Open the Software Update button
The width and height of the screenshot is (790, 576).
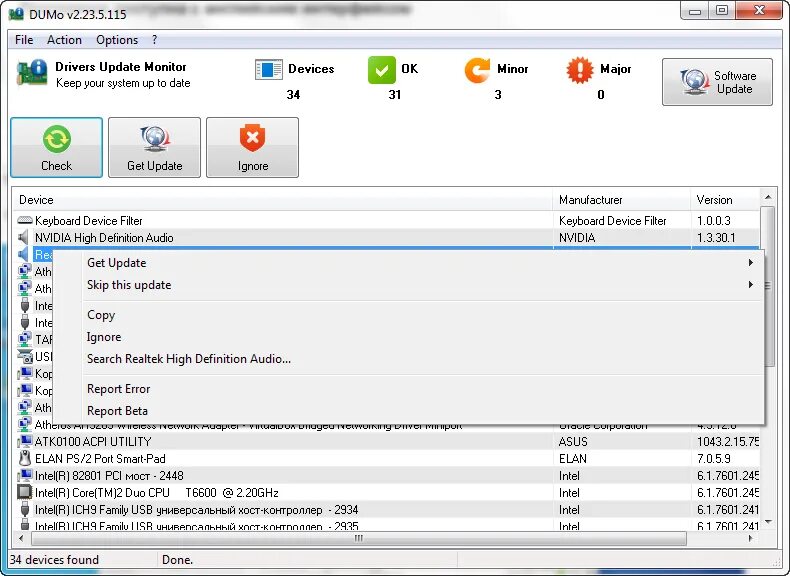[717, 82]
